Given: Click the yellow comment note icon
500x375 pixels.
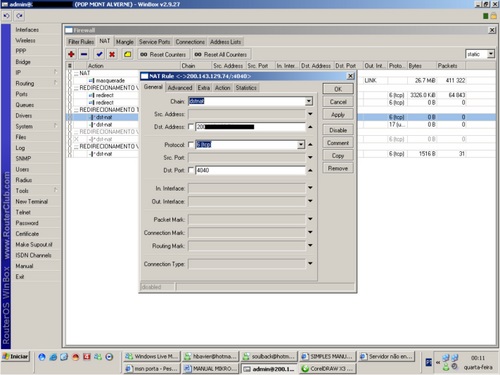Looking at the screenshot, I should [128, 54].
